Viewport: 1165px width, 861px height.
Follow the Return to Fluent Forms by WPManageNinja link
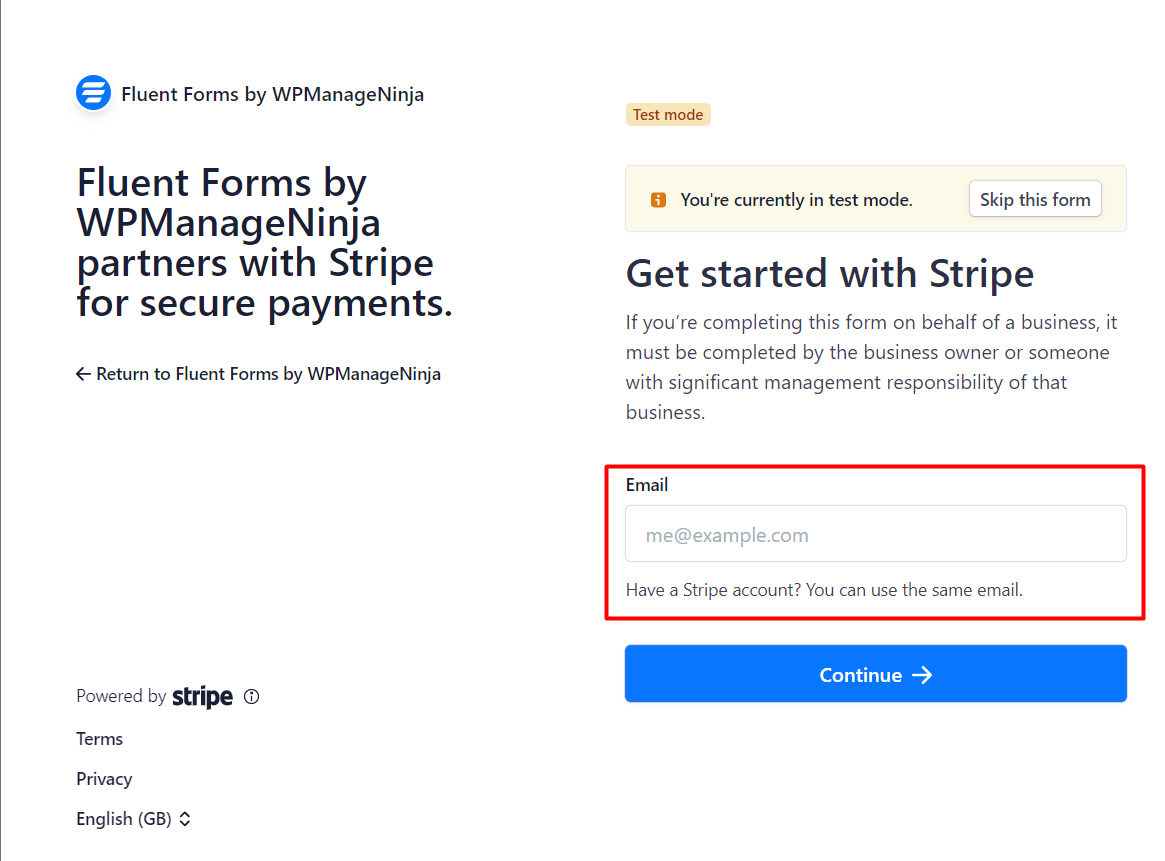(x=268, y=374)
